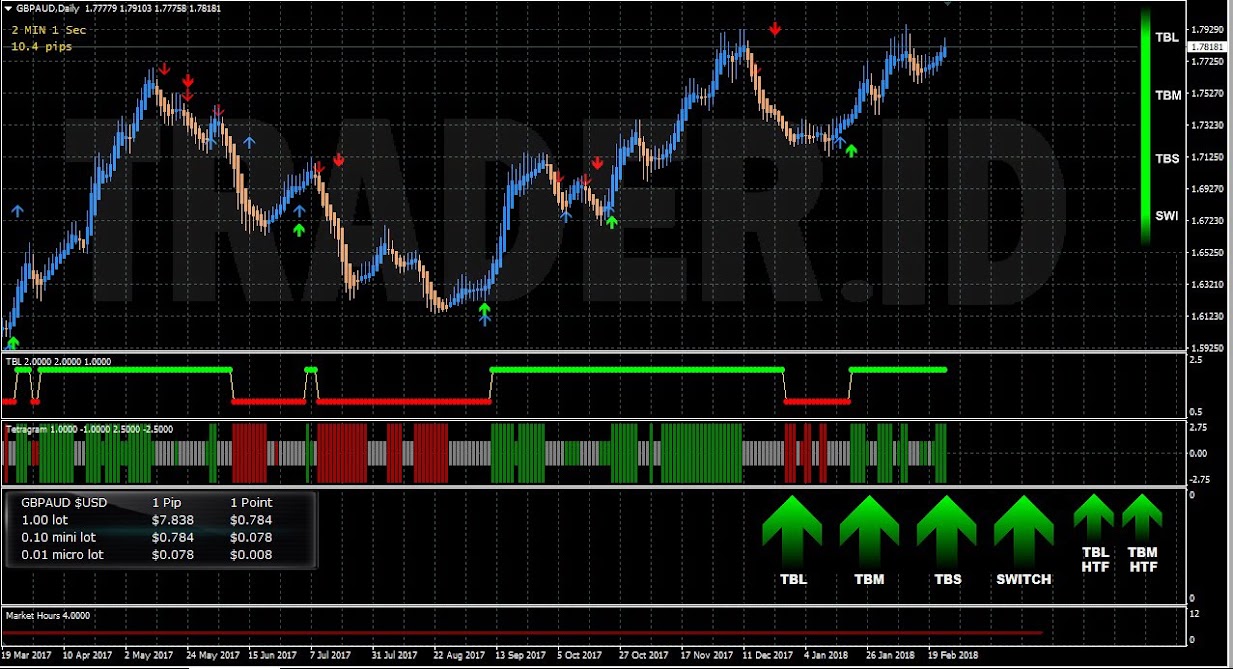Click the '2 May 2017' date on time axis
The width and height of the screenshot is (1233, 669).
(x=147, y=655)
